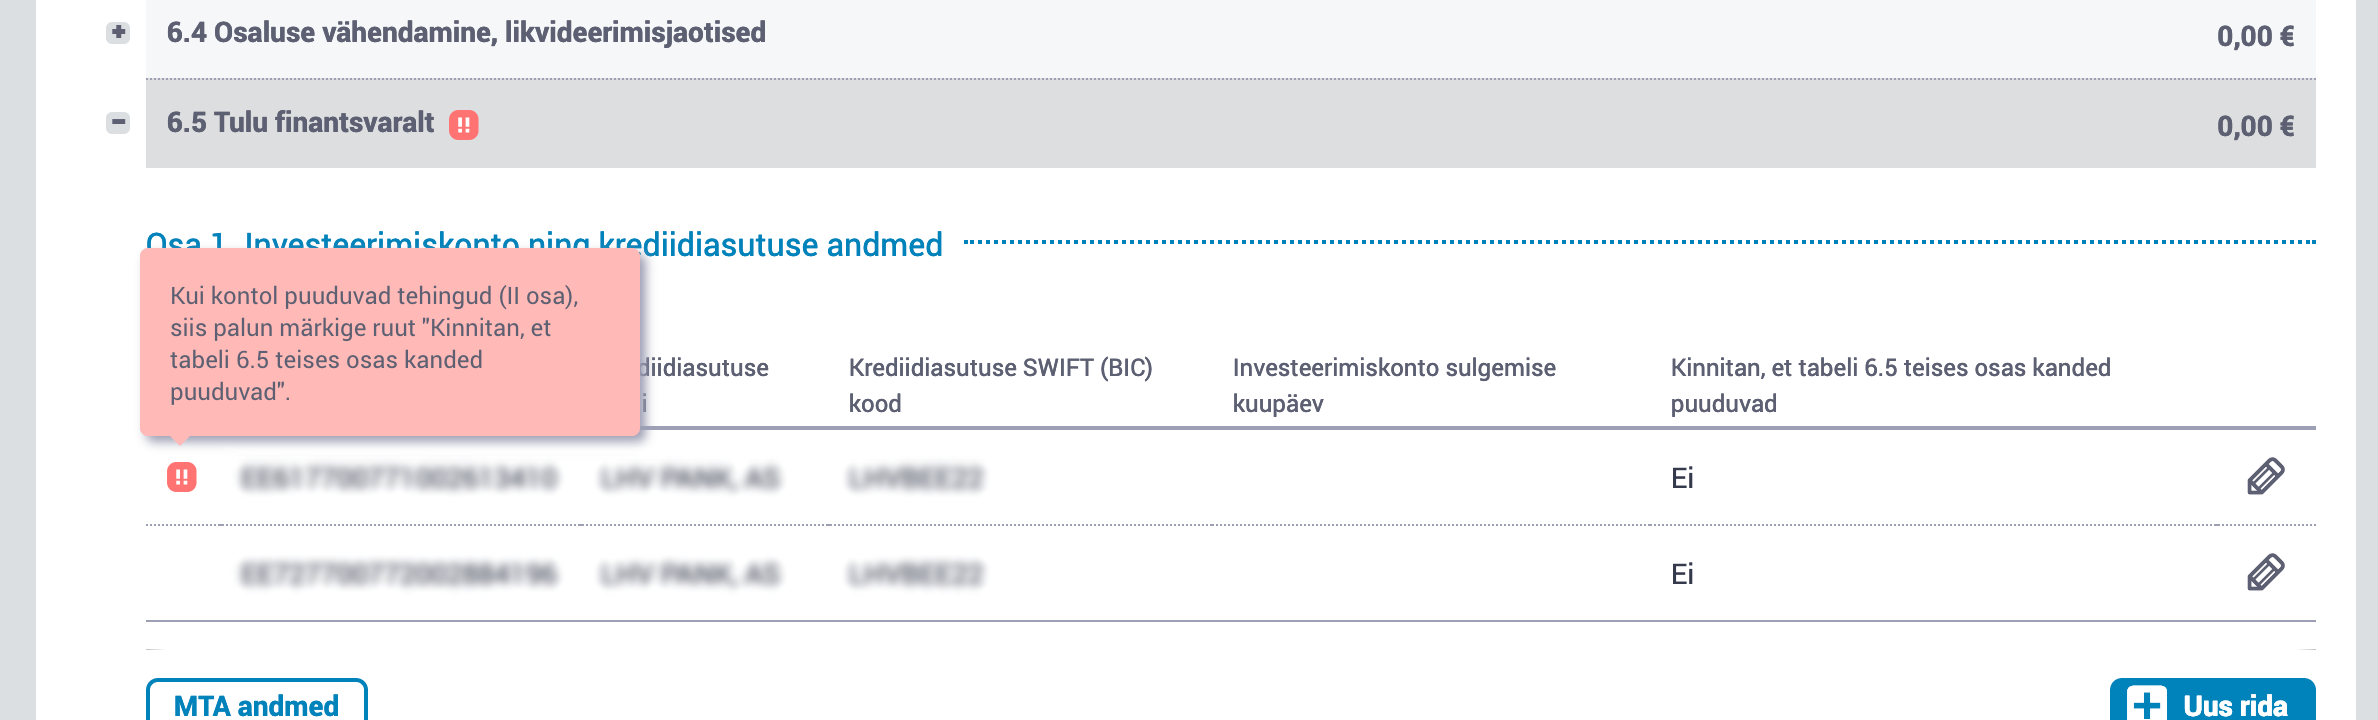Edit first account row with pencil icon
Image resolution: width=2378 pixels, height=720 pixels.
pos(2265,477)
